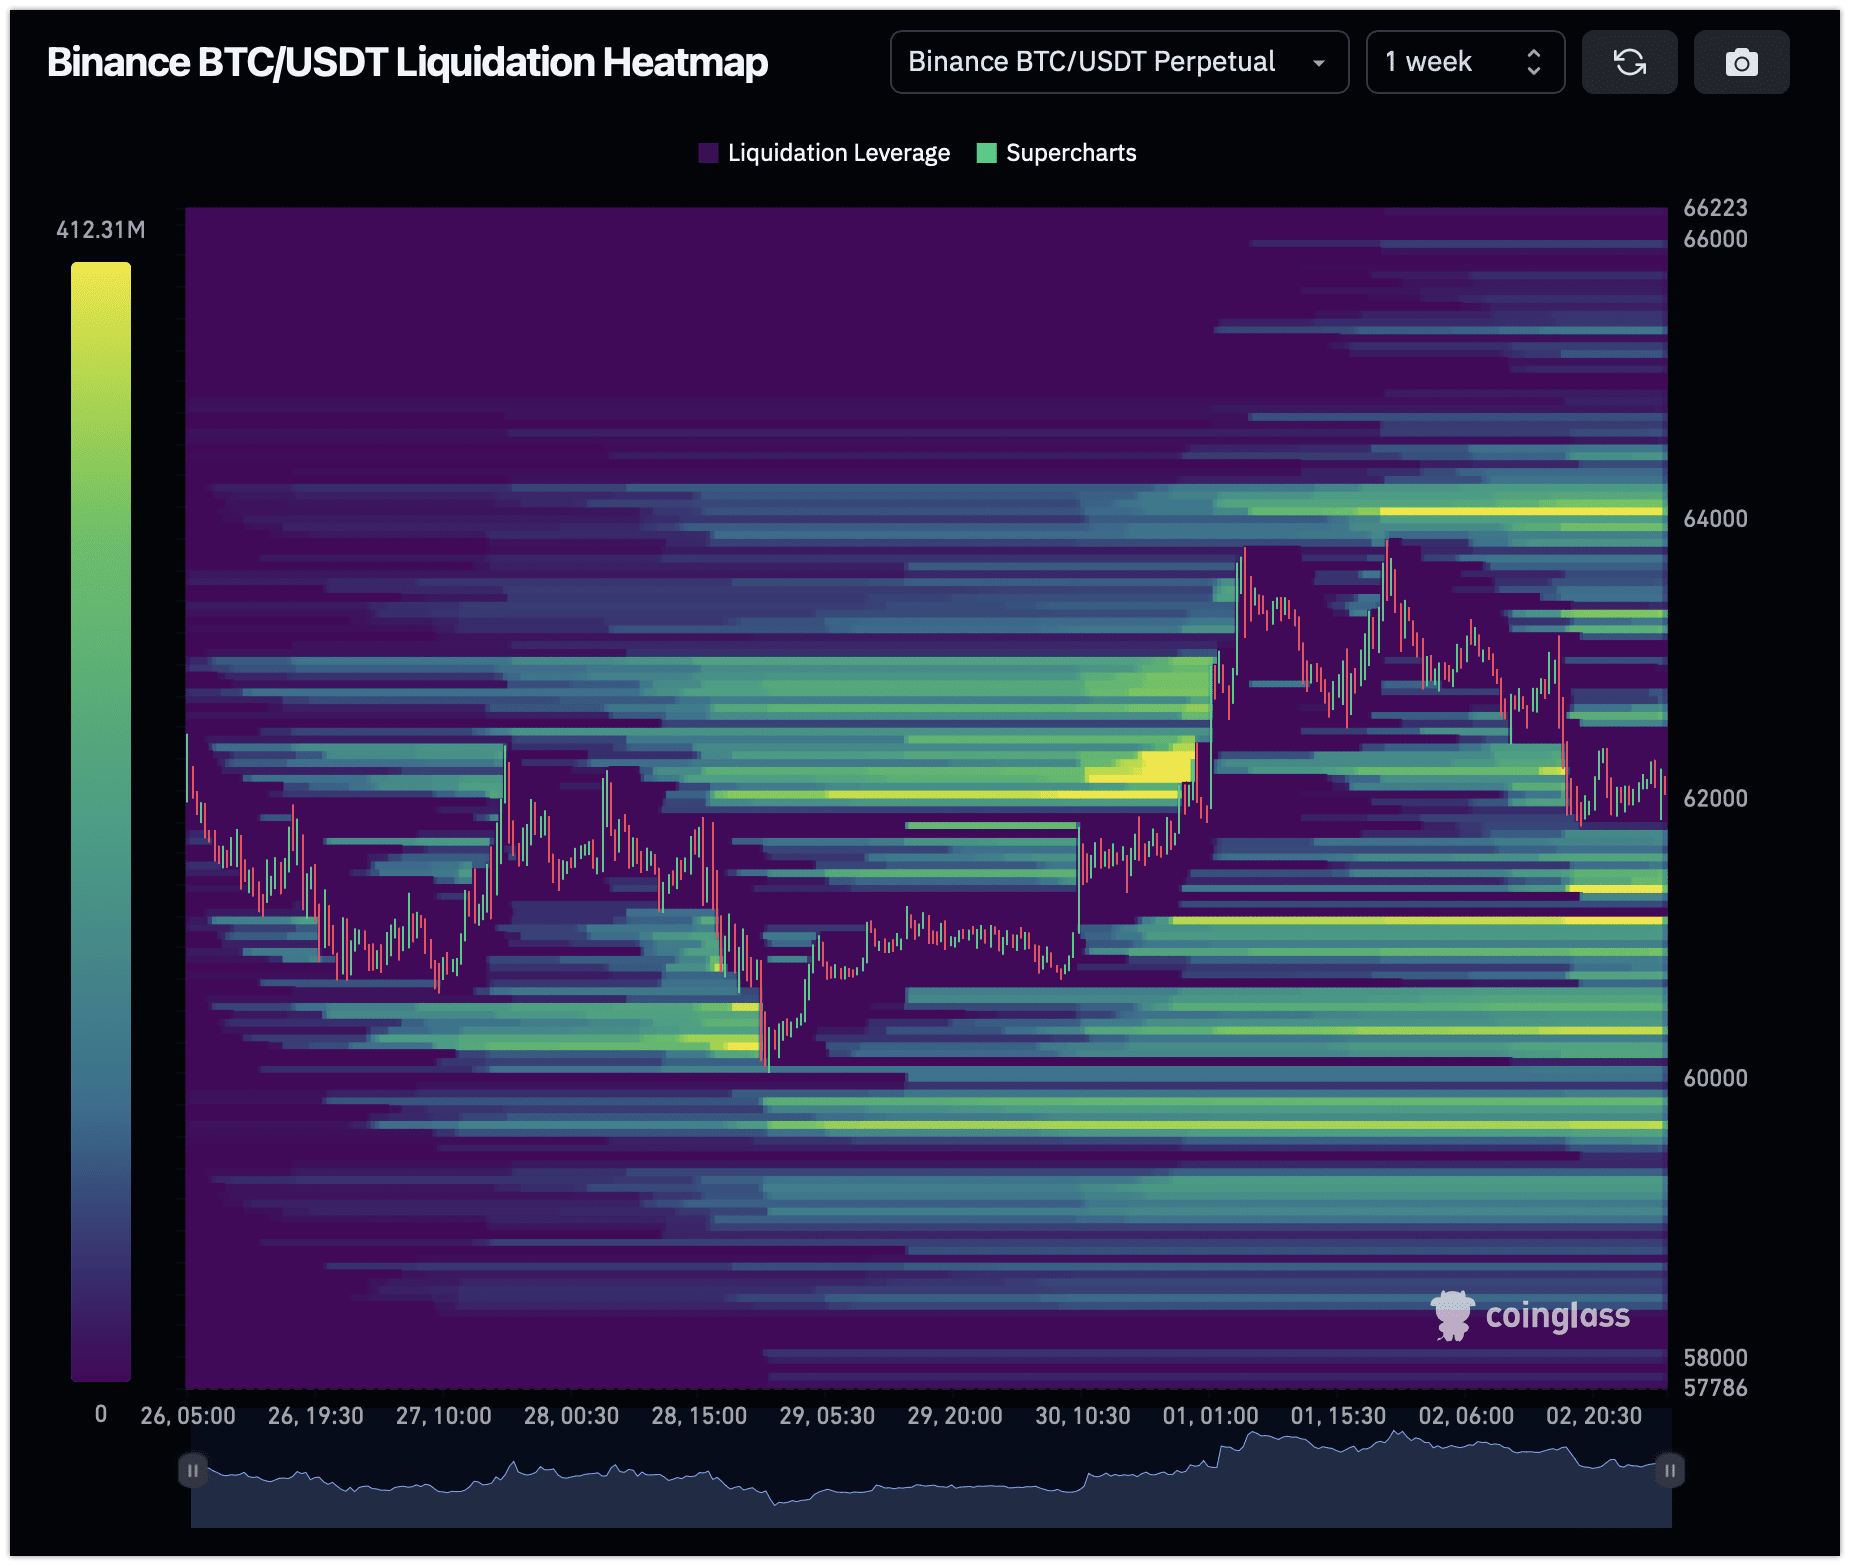Viewport: 1850px width, 1566px height.
Task: Toggle the Liquidation Leverage legend label
Action: [x=838, y=153]
